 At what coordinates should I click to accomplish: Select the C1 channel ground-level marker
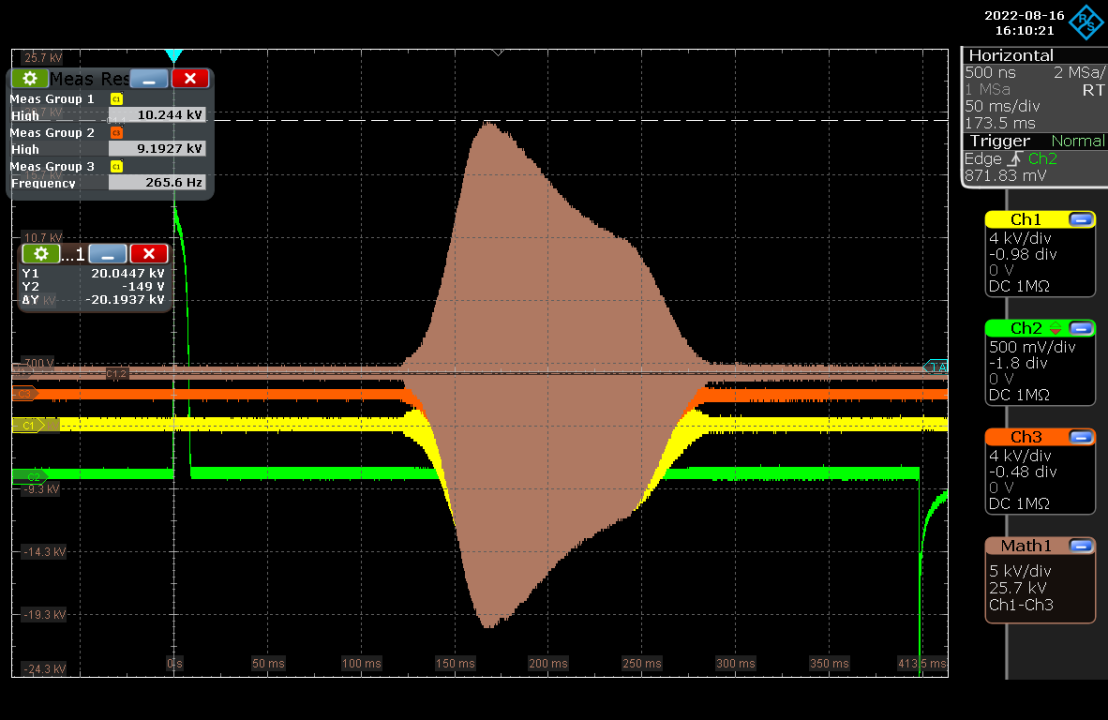point(30,425)
